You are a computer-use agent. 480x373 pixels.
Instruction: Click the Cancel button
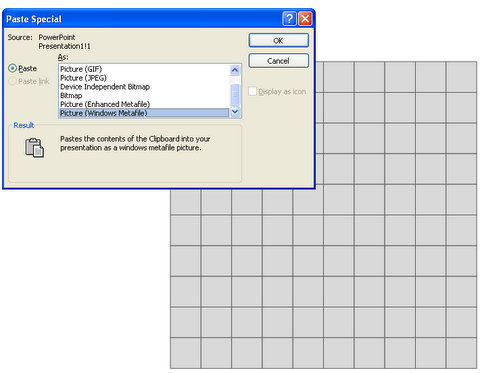point(278,61)
